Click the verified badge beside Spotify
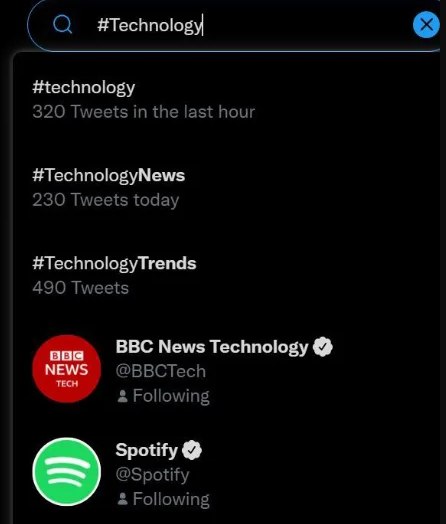 point(192,450)
